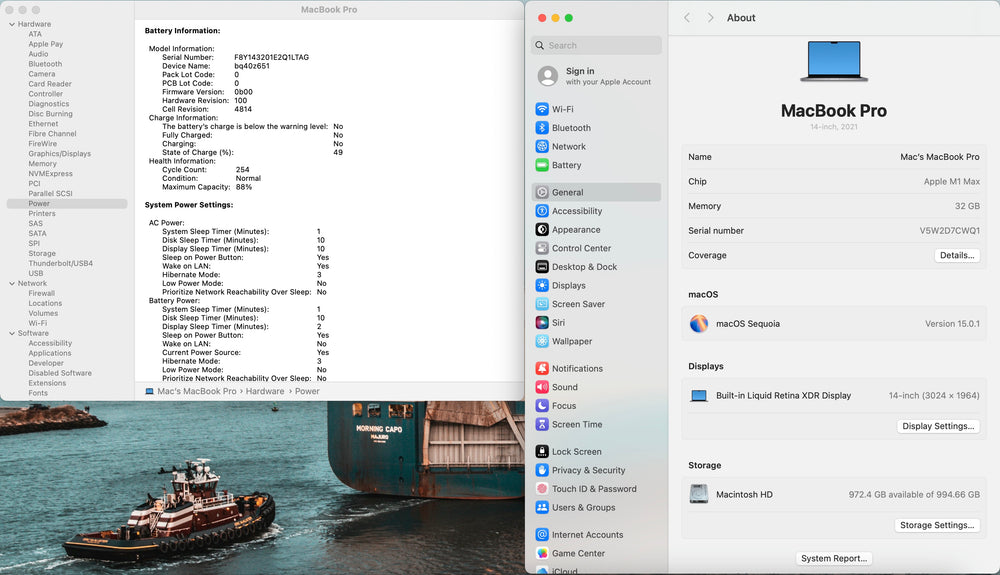Open Display Settings… button
The width and height of the screenshot is (1000, 575).
click(938, 426)
